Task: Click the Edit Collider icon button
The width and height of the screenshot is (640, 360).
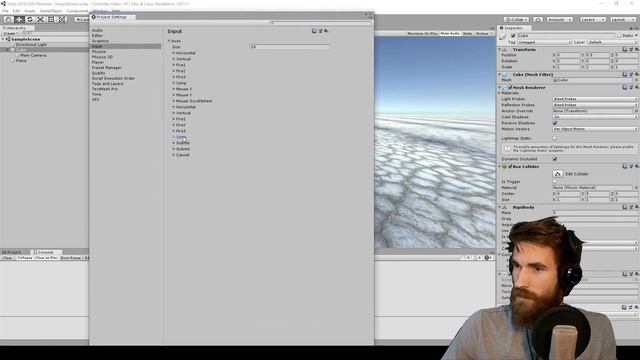Action: coord(558,173)
